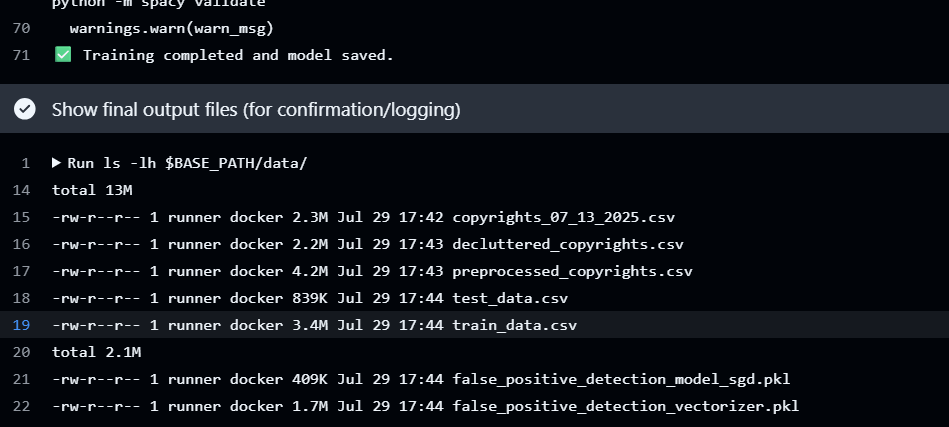Click the copyrights_07_13_2025.csv line
The height and width of the screenshot is (427, 949).
[474, 217]
